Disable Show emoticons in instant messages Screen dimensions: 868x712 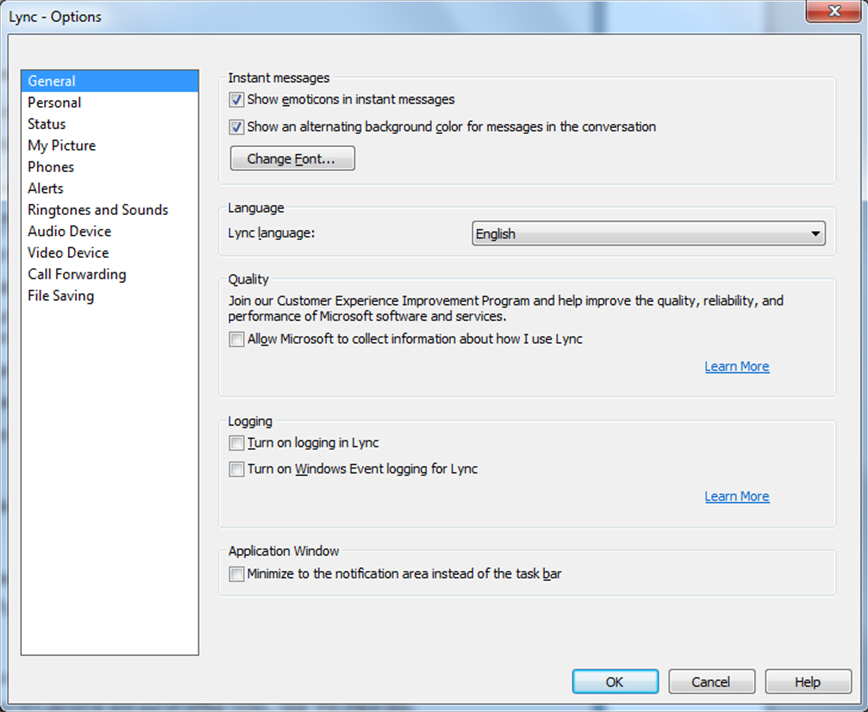point(237,100)
